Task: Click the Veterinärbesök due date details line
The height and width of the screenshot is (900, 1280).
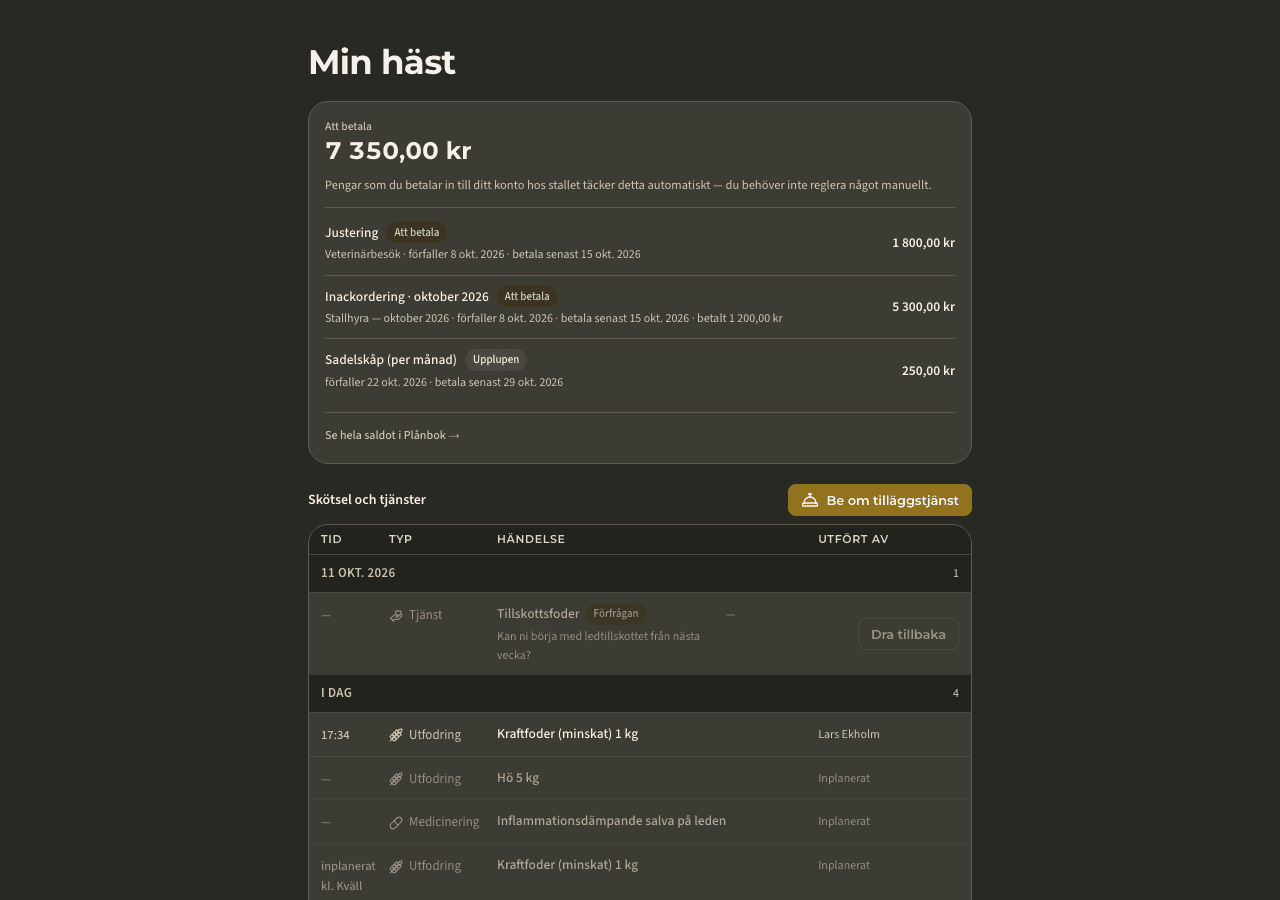Action: (483, 254)
